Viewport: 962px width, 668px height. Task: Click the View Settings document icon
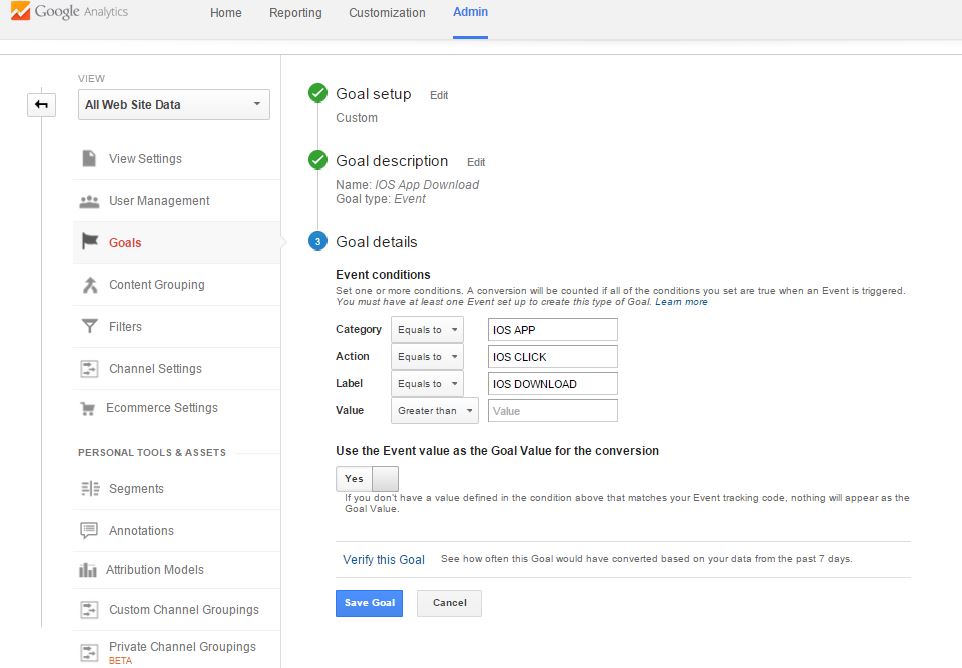click(x=89, y=159)
